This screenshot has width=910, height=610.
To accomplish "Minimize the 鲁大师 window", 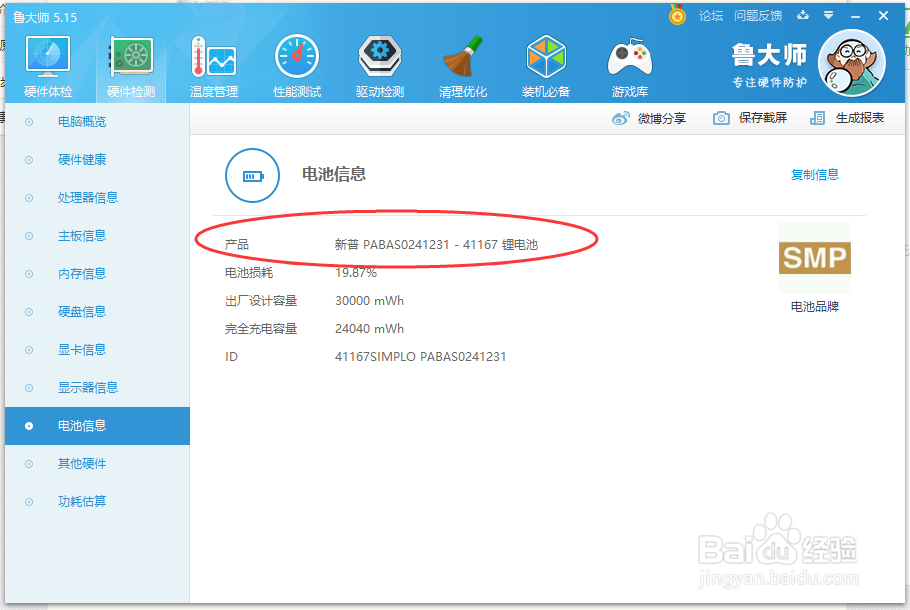I will click(x=855, y=16).
